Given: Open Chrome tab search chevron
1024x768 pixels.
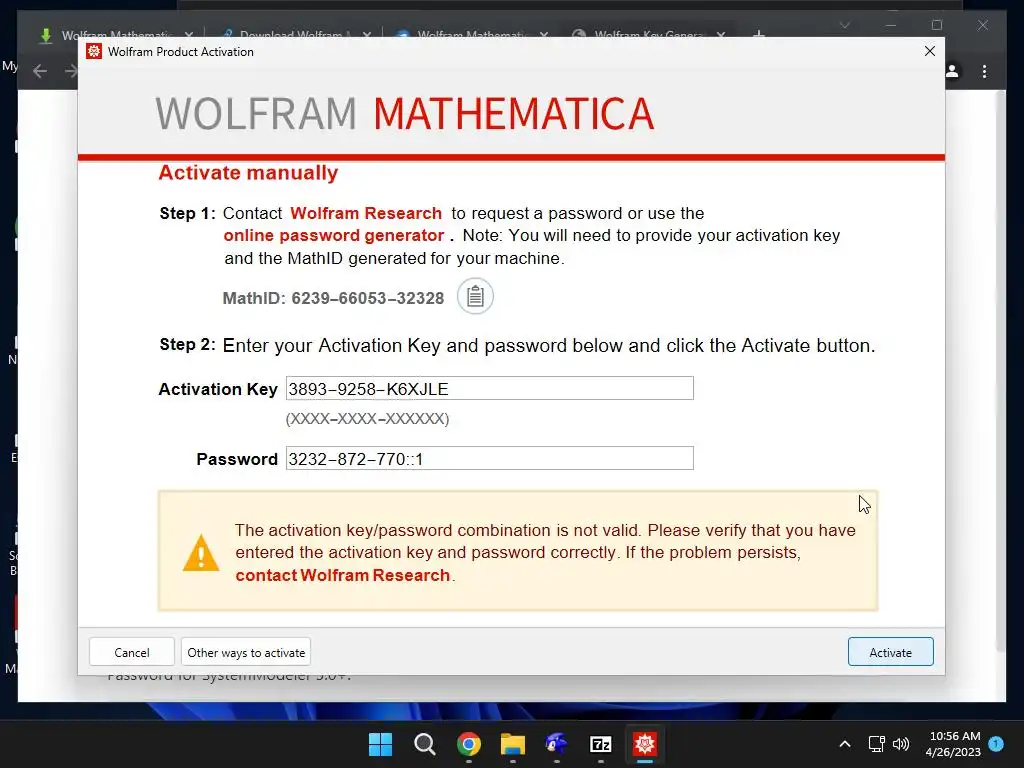Looking at the screenshot, I should (x=844, y=25).
